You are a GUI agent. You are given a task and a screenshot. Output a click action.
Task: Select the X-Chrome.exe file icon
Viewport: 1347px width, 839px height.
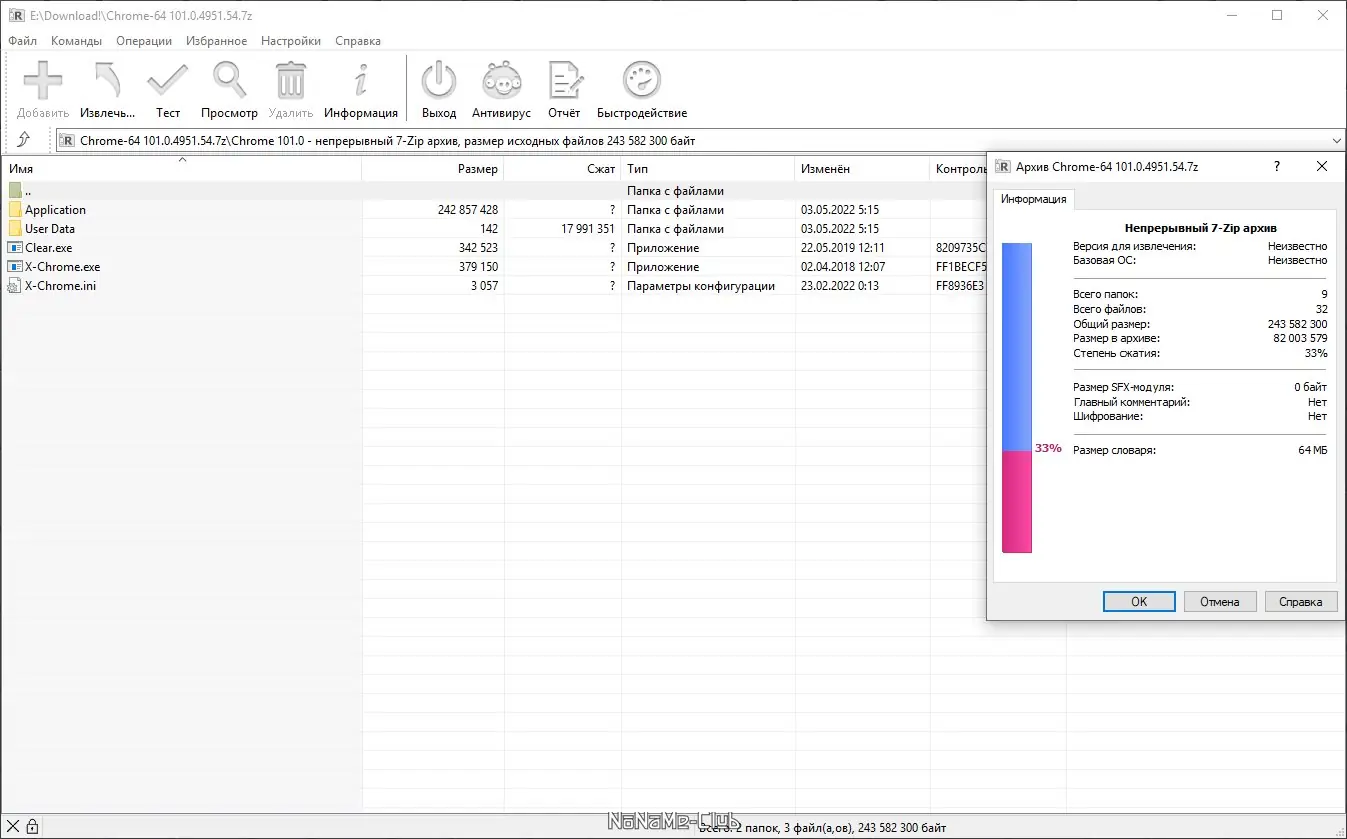click(15, 267)
